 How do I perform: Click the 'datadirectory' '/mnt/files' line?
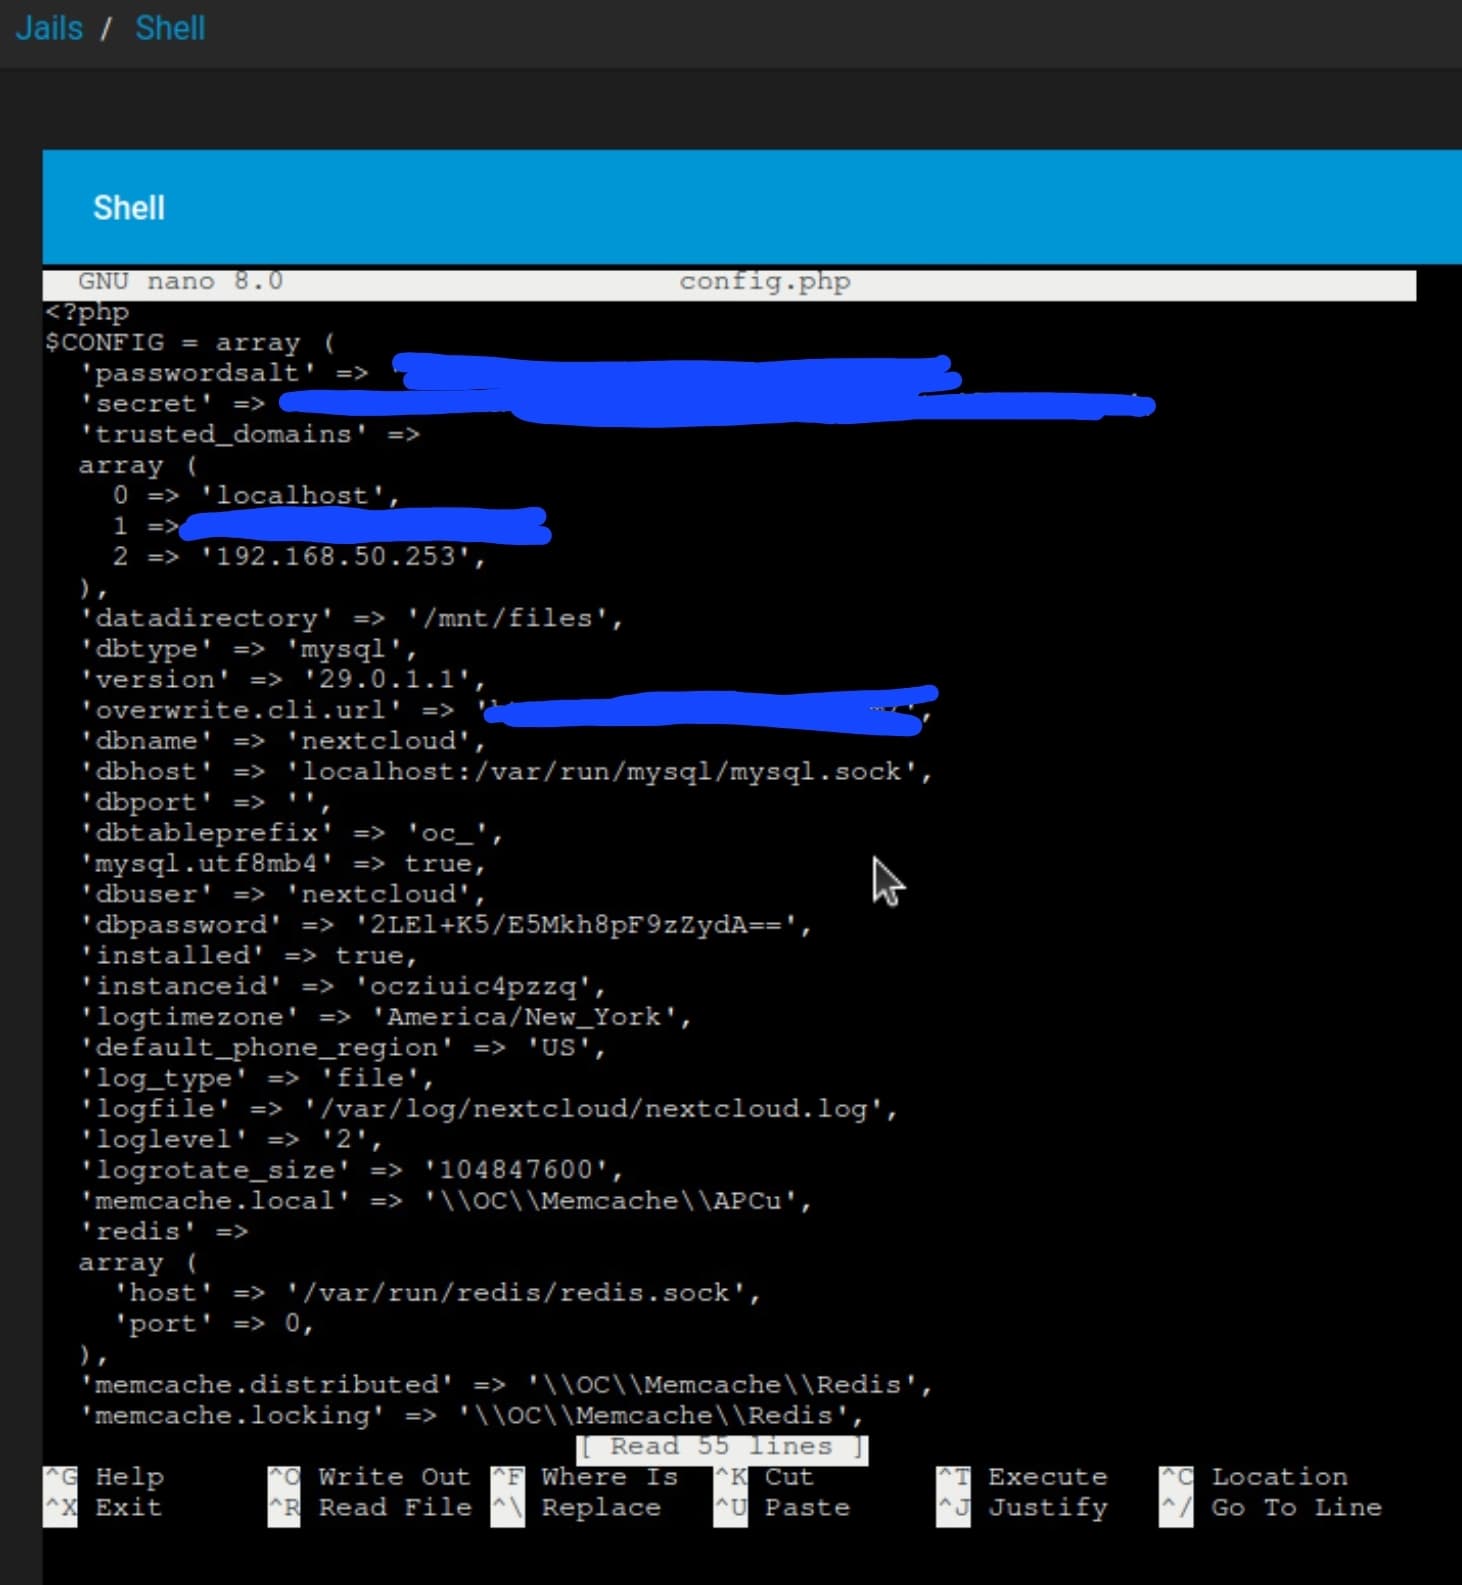click(x=351, y=618)
